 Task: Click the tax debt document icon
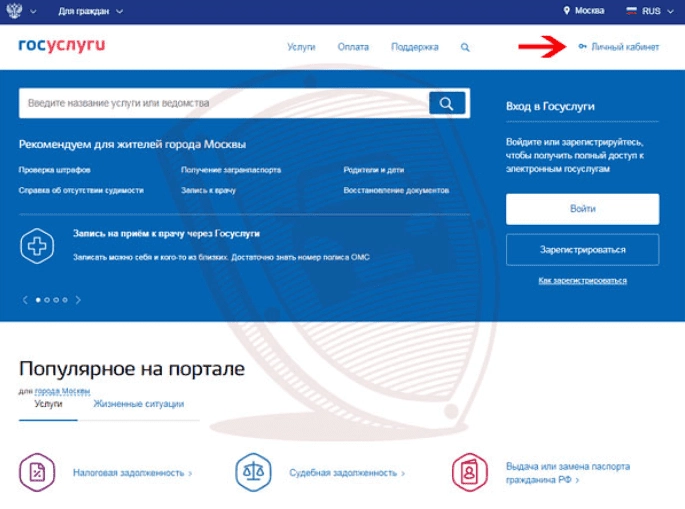(x=37, y=472)
